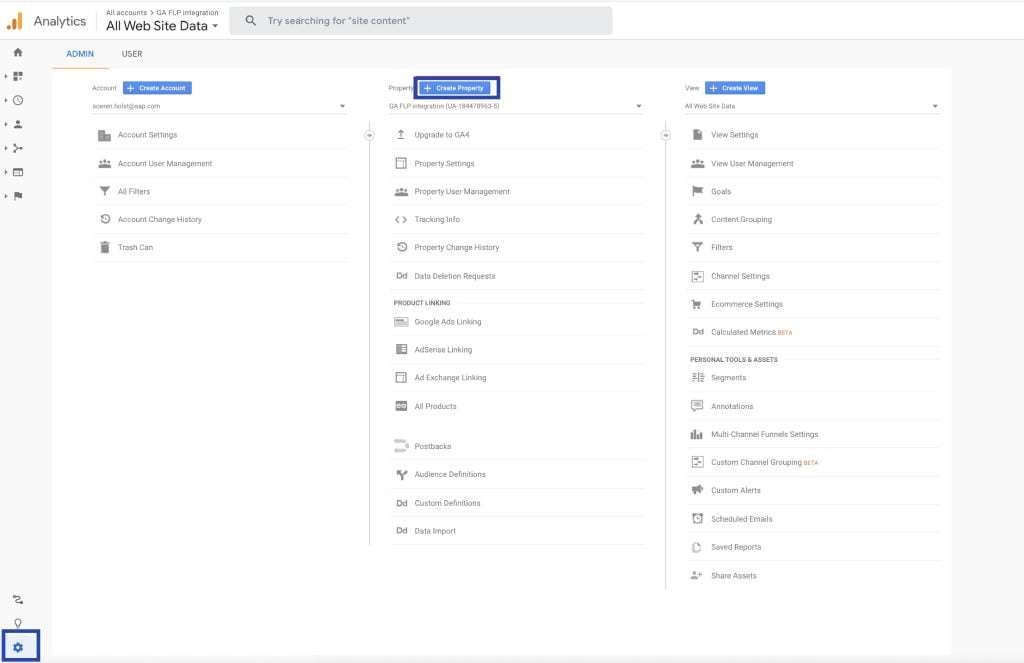Open the Attribution icon in lower sidebar
Image resolution: width=1024 pixels, height=663 pixels.
[18, 600]
